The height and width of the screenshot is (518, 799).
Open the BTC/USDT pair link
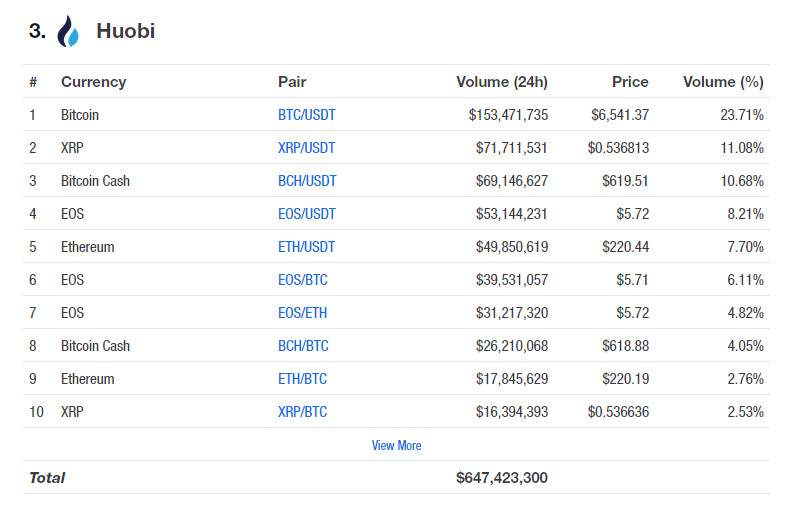(x=307, y=115)
